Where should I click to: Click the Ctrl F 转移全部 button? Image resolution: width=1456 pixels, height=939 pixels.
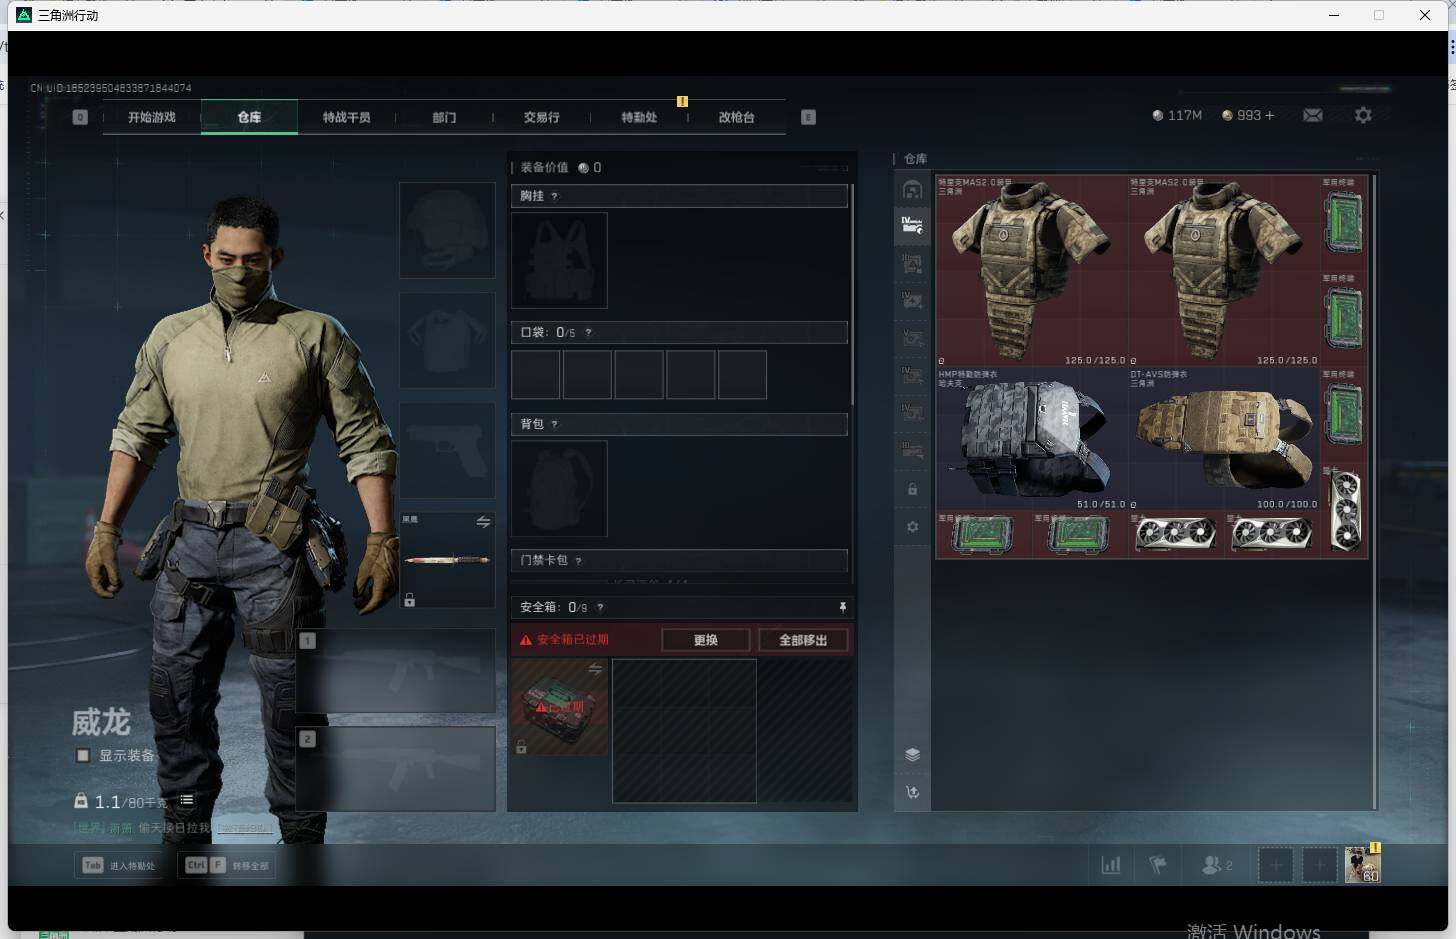[x=228, y=865]
